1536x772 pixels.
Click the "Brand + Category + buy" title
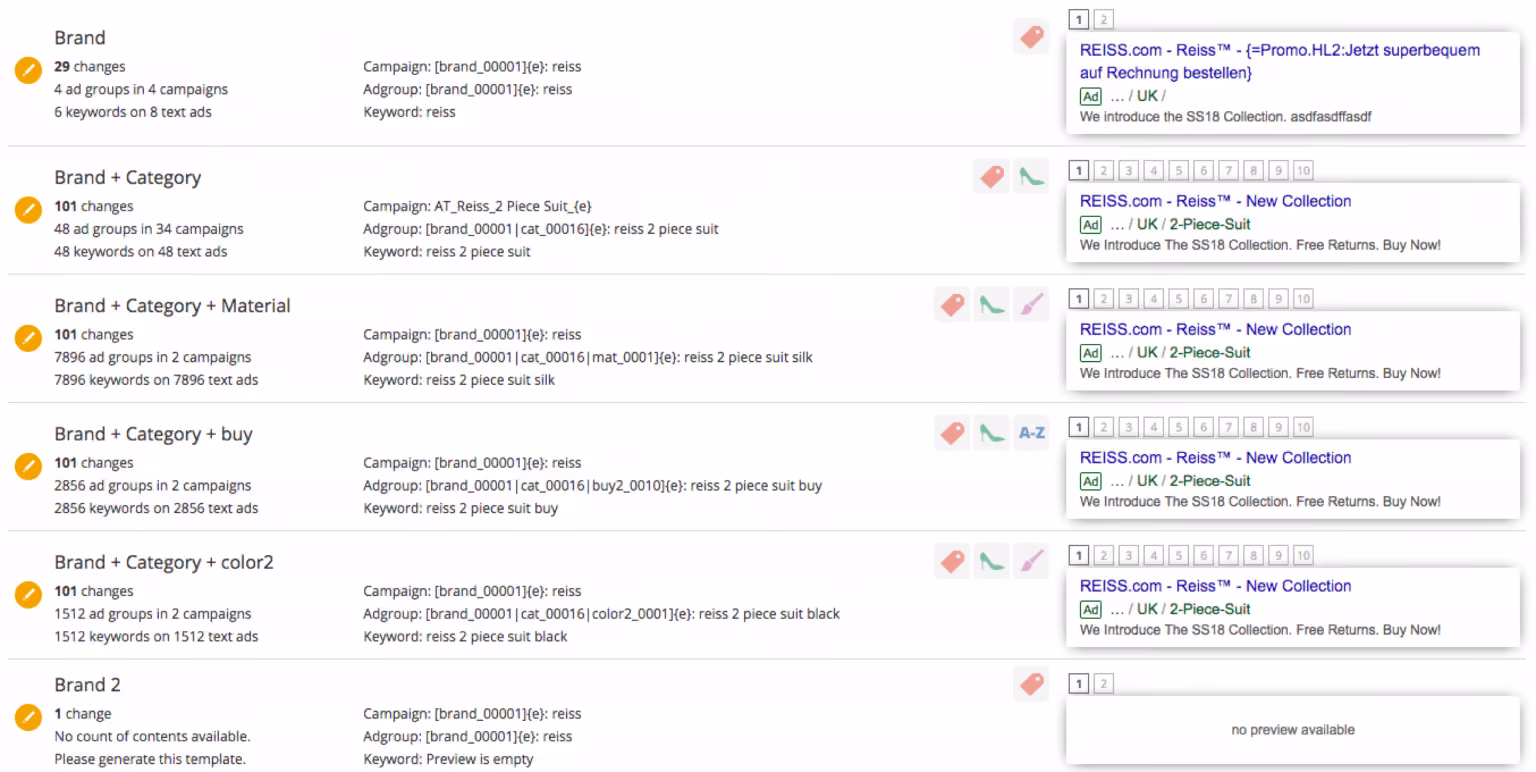coord(153,434)
